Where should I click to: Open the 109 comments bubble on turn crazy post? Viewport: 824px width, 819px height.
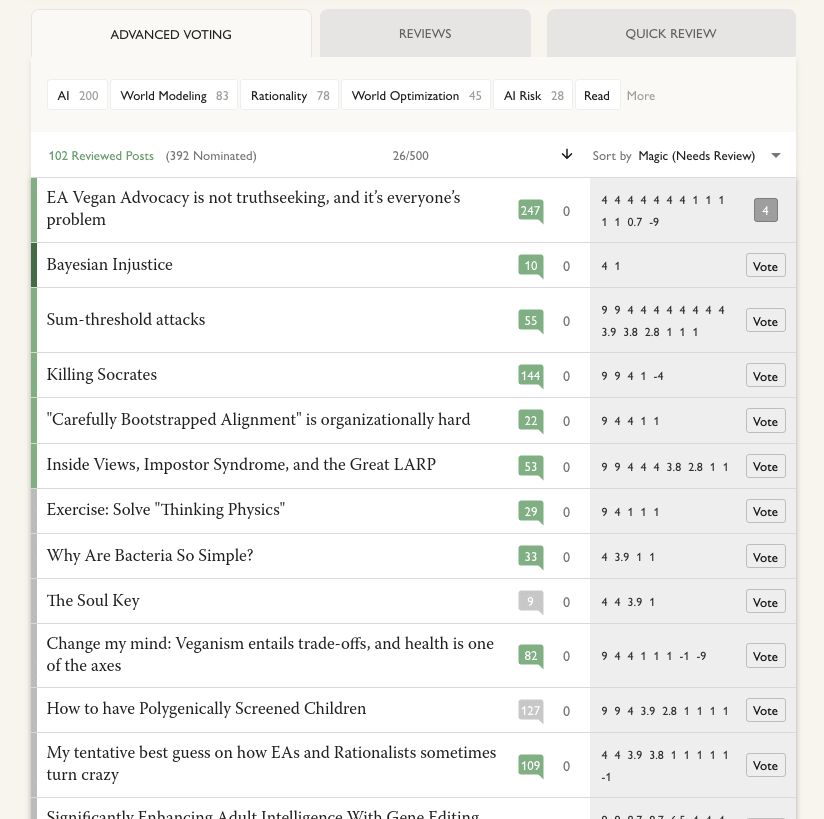(530, 766)
